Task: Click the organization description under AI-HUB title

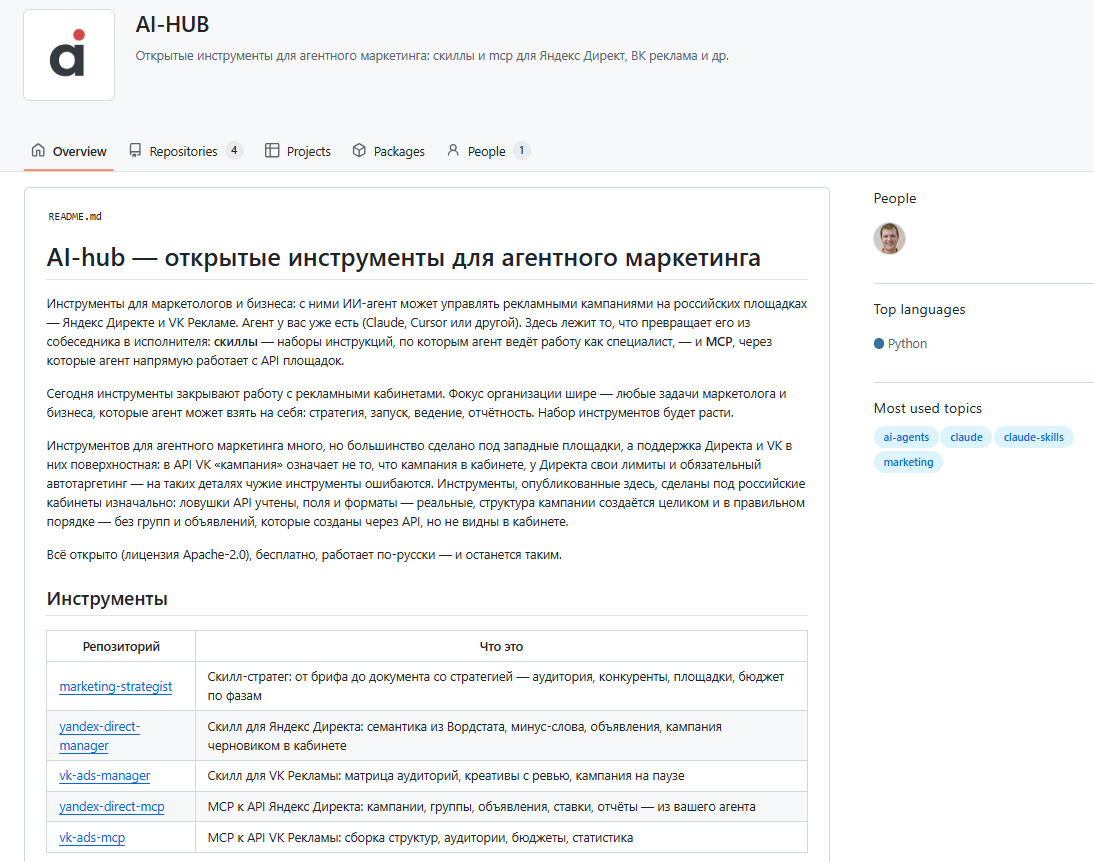Action: tap(432, 56)
